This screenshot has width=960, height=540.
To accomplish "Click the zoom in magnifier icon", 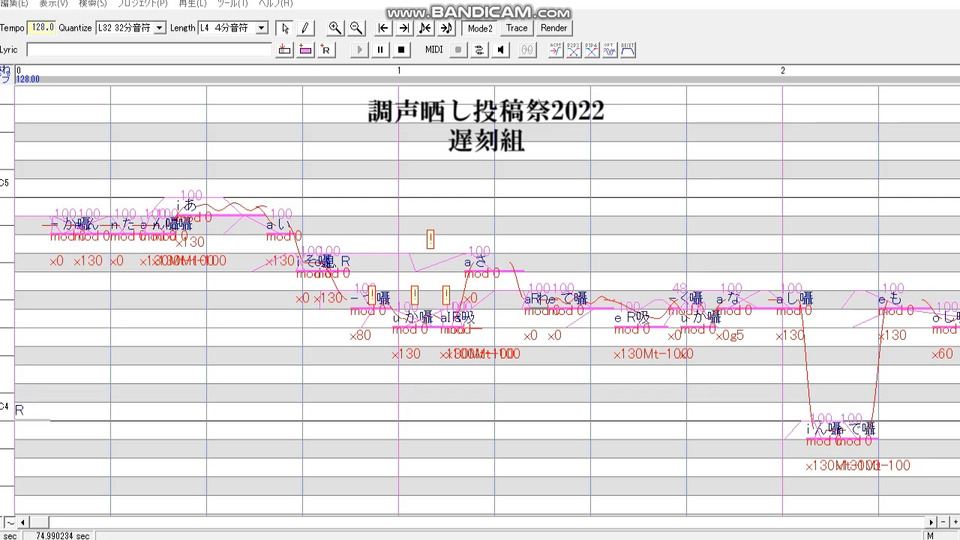I will point(335,28).
